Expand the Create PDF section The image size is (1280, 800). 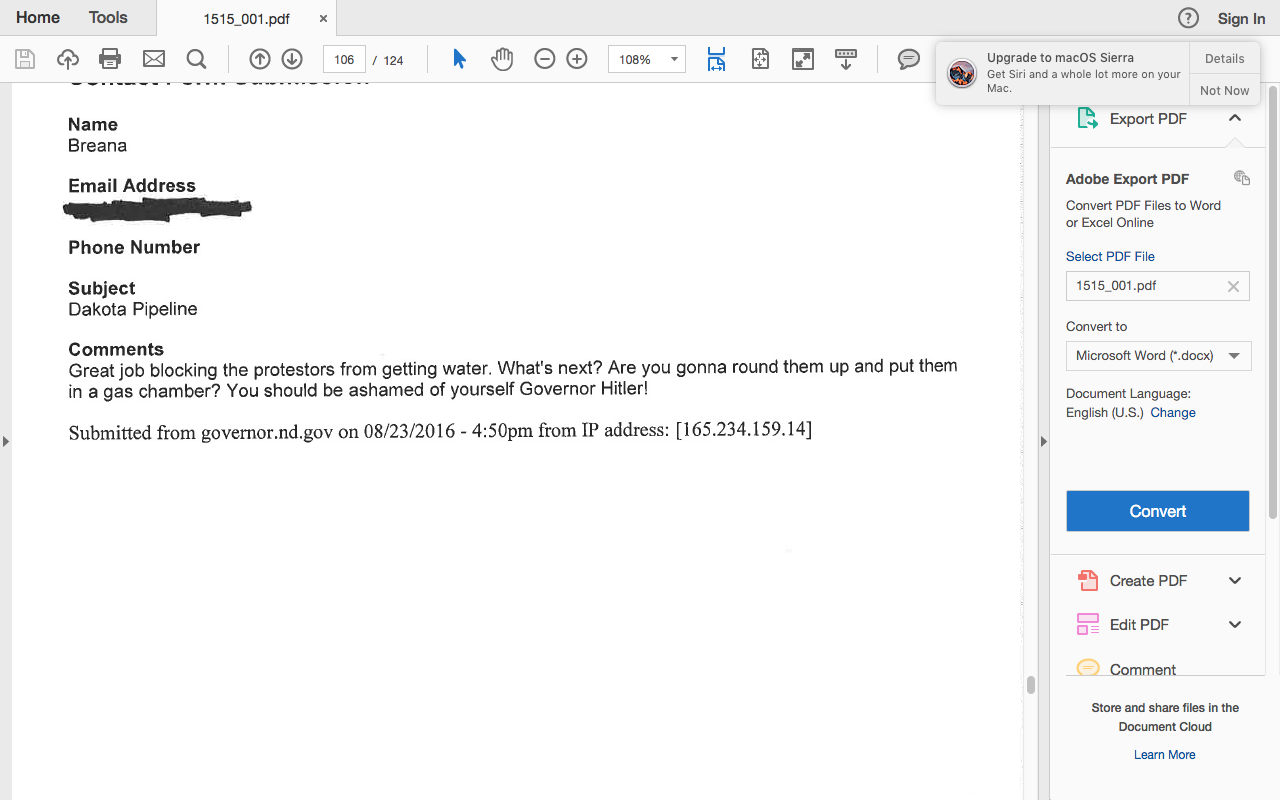tap(1234, 581)
